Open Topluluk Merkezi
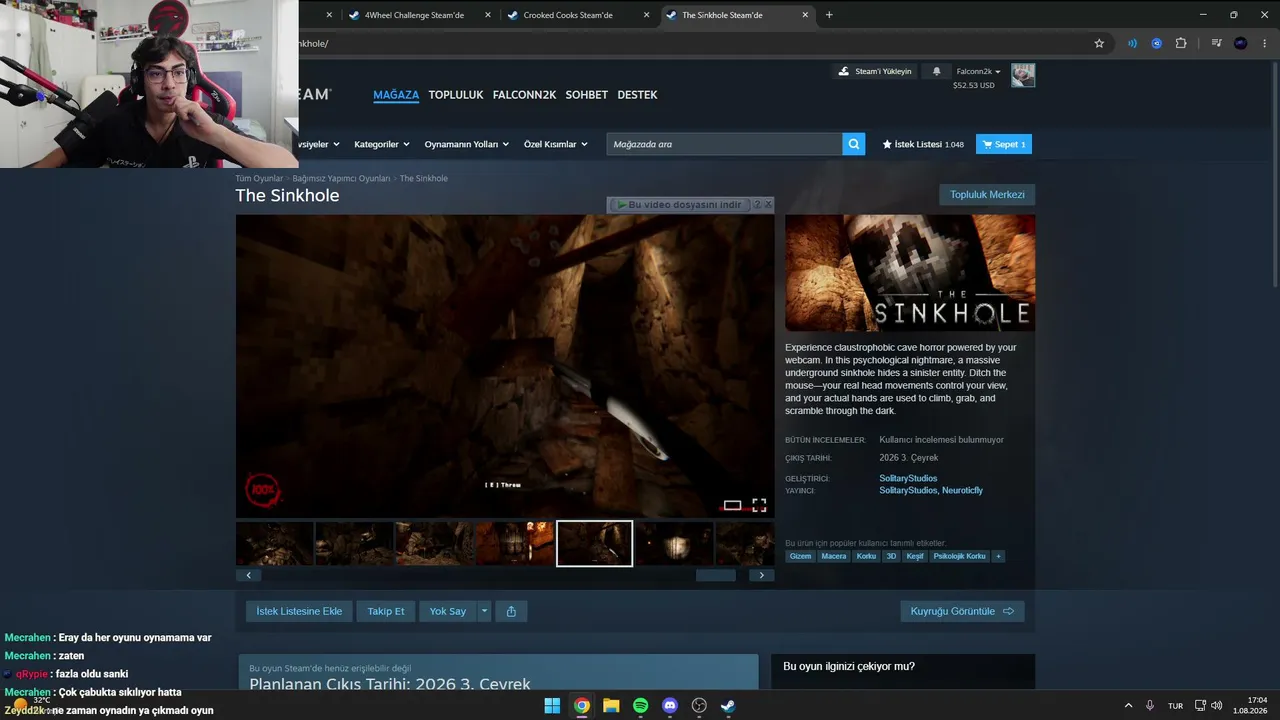The height and width of the screenshot is (720, 1280). (x=987, y=195)
